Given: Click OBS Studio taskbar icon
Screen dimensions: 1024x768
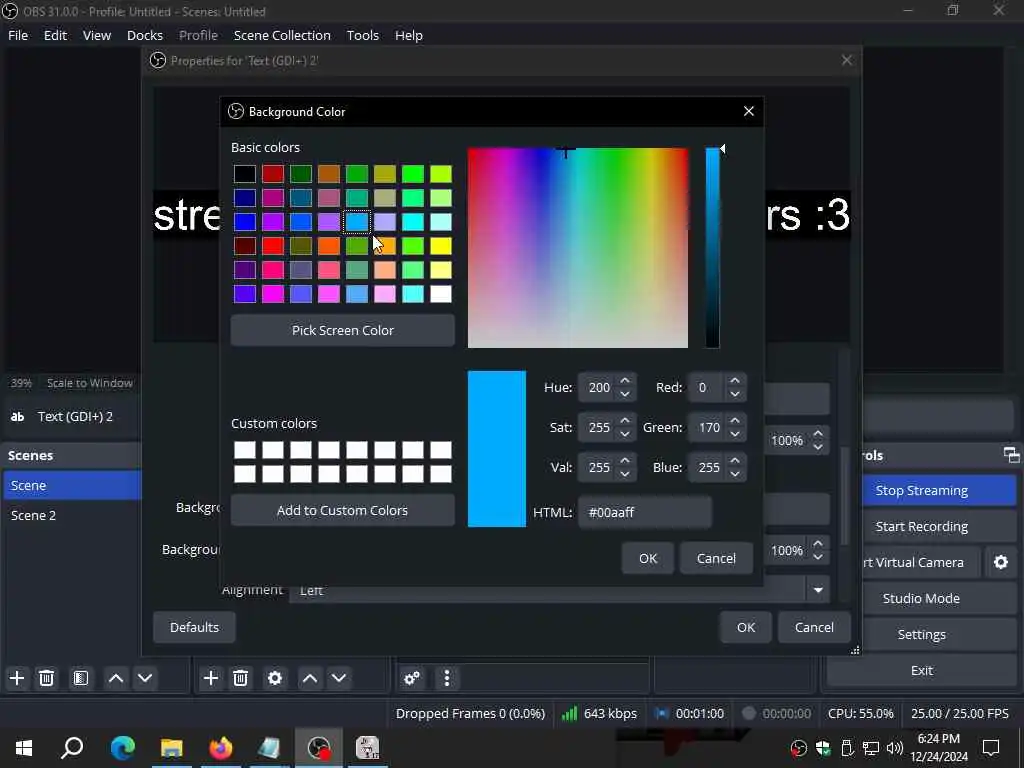Looking at the screenshot, I should click(319, 747).
